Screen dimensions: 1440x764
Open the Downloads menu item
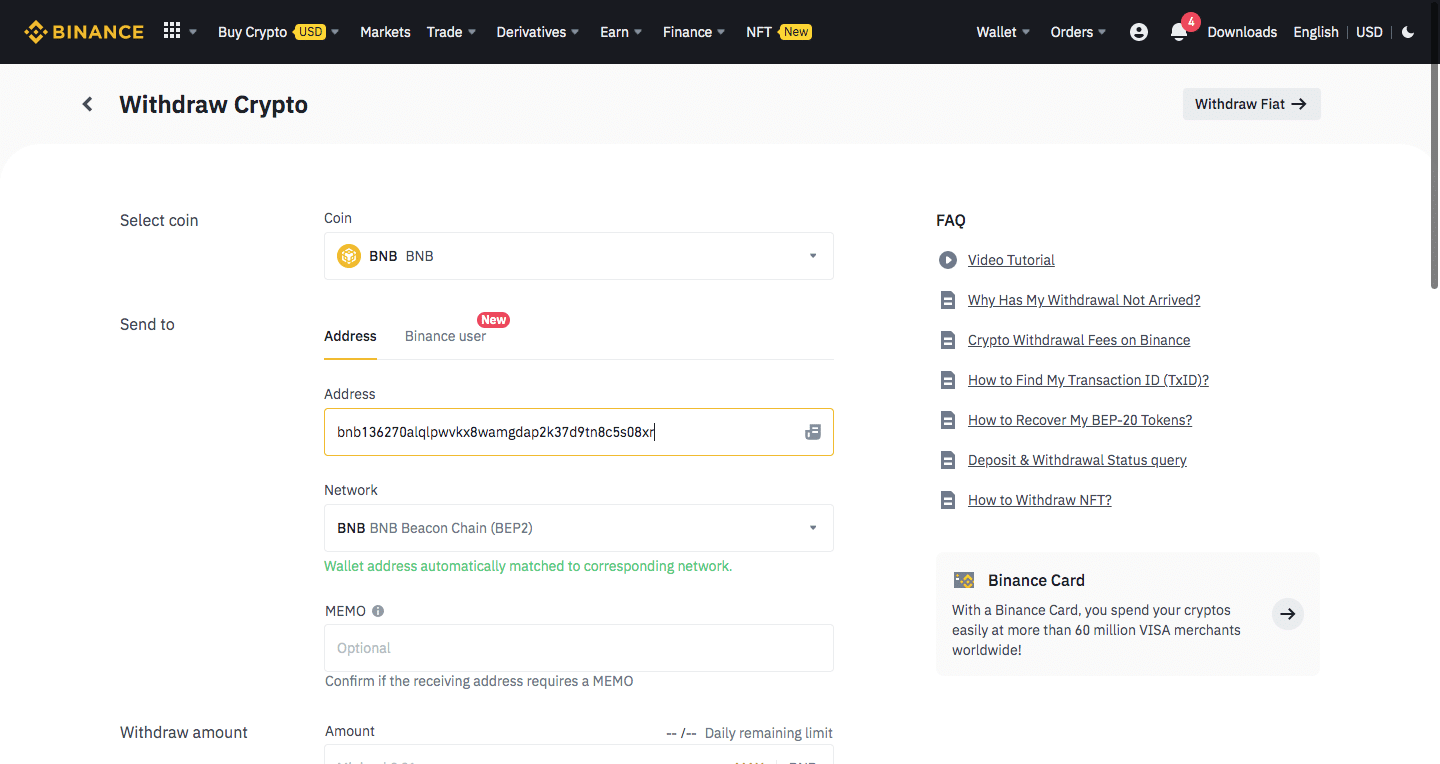click(x=1242, y=32)
